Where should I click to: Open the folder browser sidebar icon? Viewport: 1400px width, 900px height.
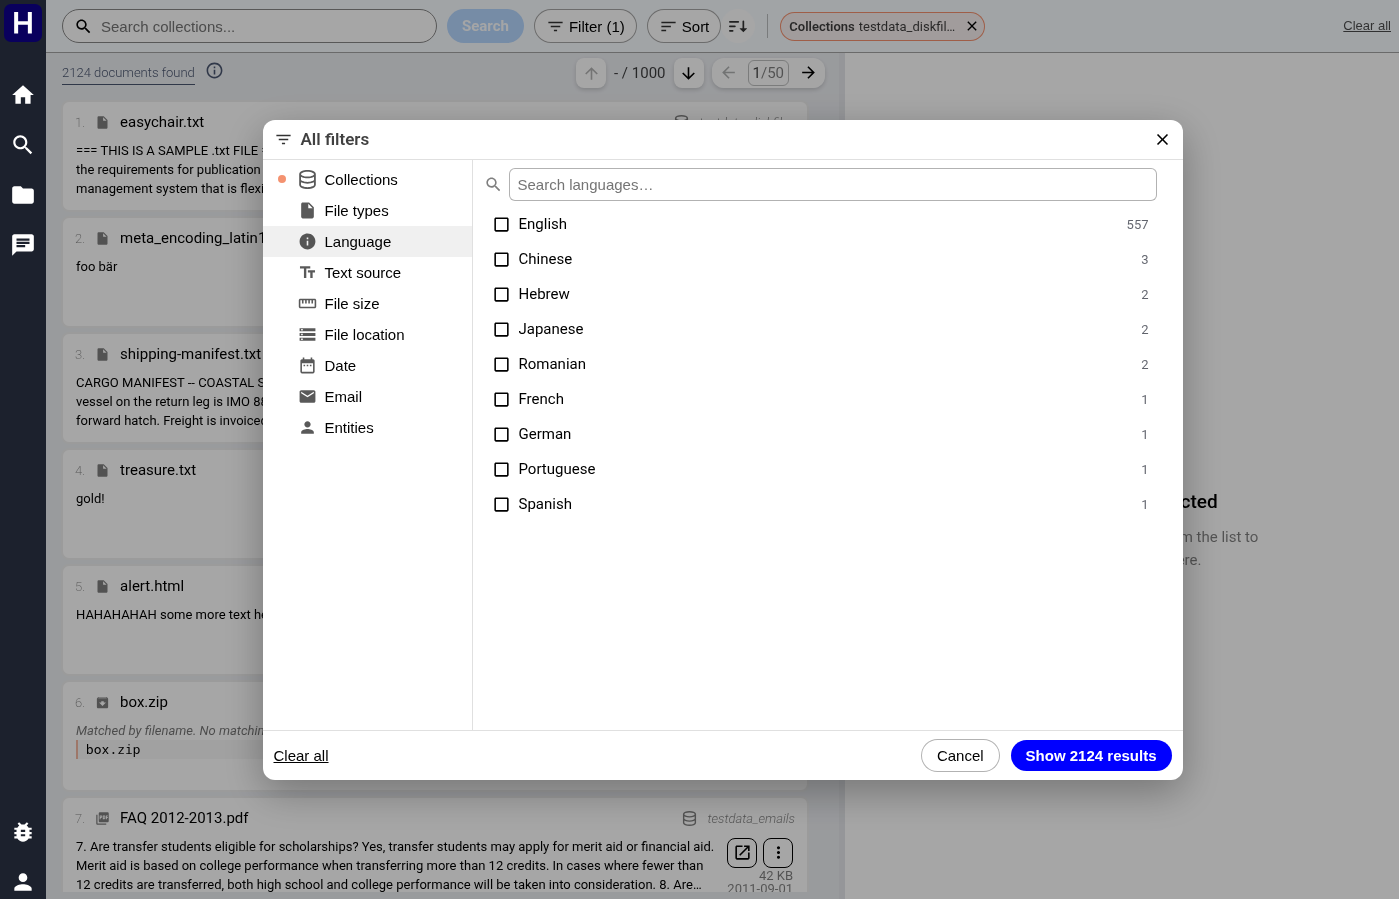click(23, 195)
